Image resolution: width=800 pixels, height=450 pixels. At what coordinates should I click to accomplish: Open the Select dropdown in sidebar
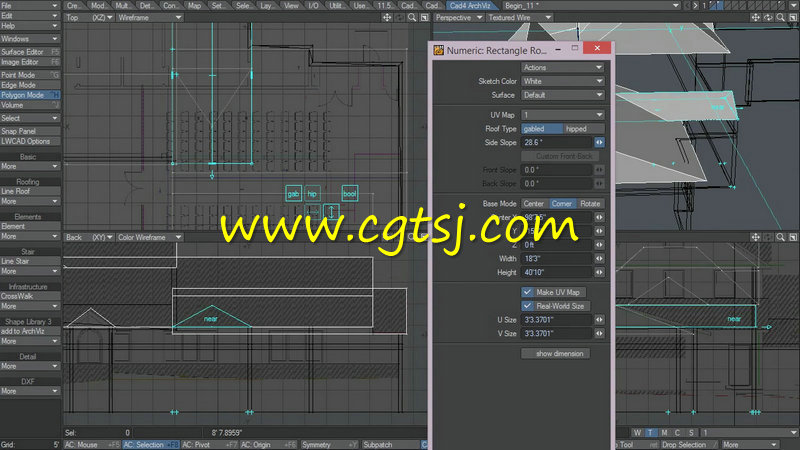coord(30,118)
